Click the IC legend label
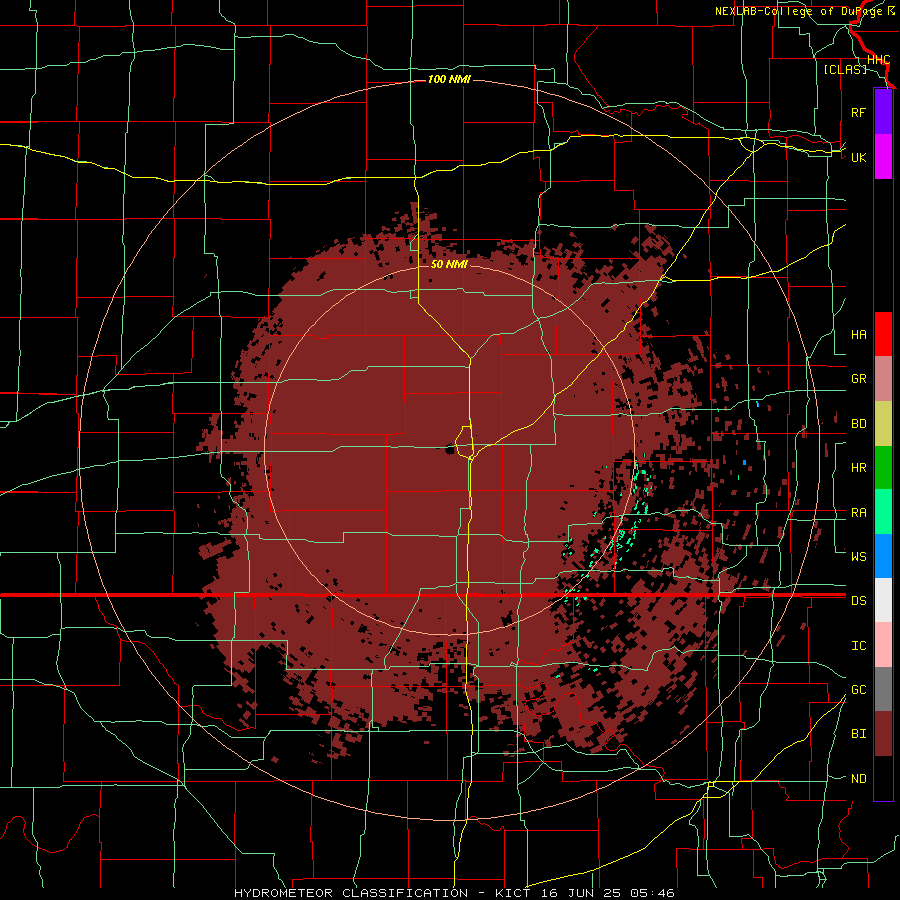900x900 pixels. (x=858, y=646)
